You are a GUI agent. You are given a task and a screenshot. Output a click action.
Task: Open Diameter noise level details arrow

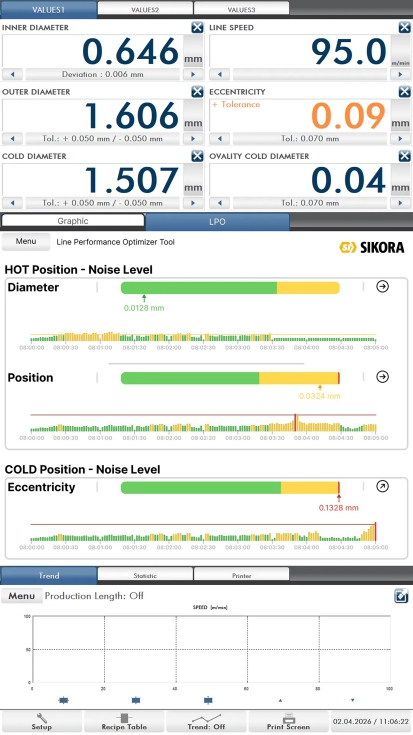click(383, 286)
